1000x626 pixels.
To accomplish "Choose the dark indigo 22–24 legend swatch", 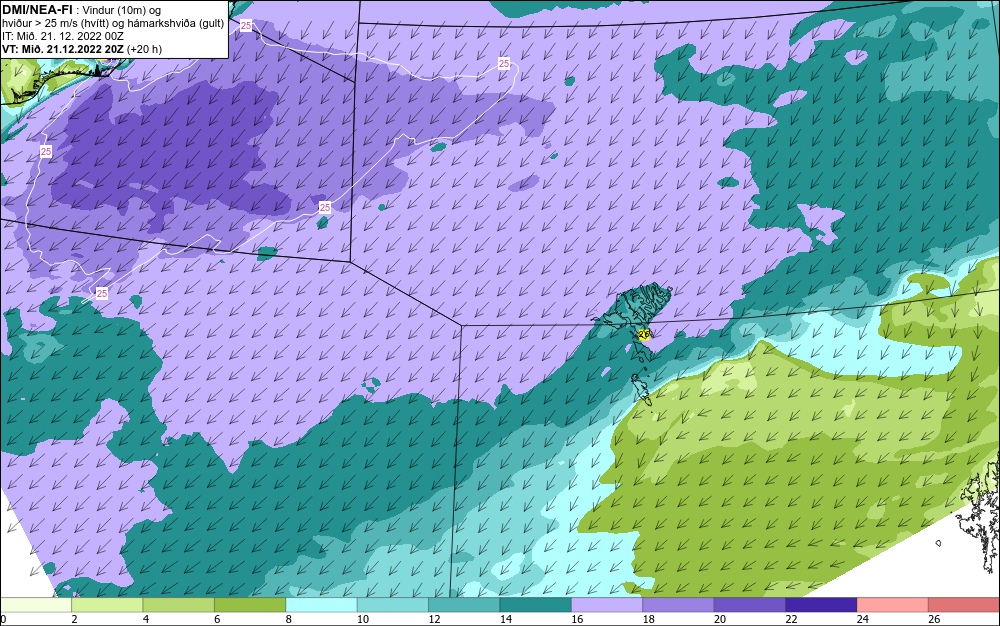I will (821, 605).
